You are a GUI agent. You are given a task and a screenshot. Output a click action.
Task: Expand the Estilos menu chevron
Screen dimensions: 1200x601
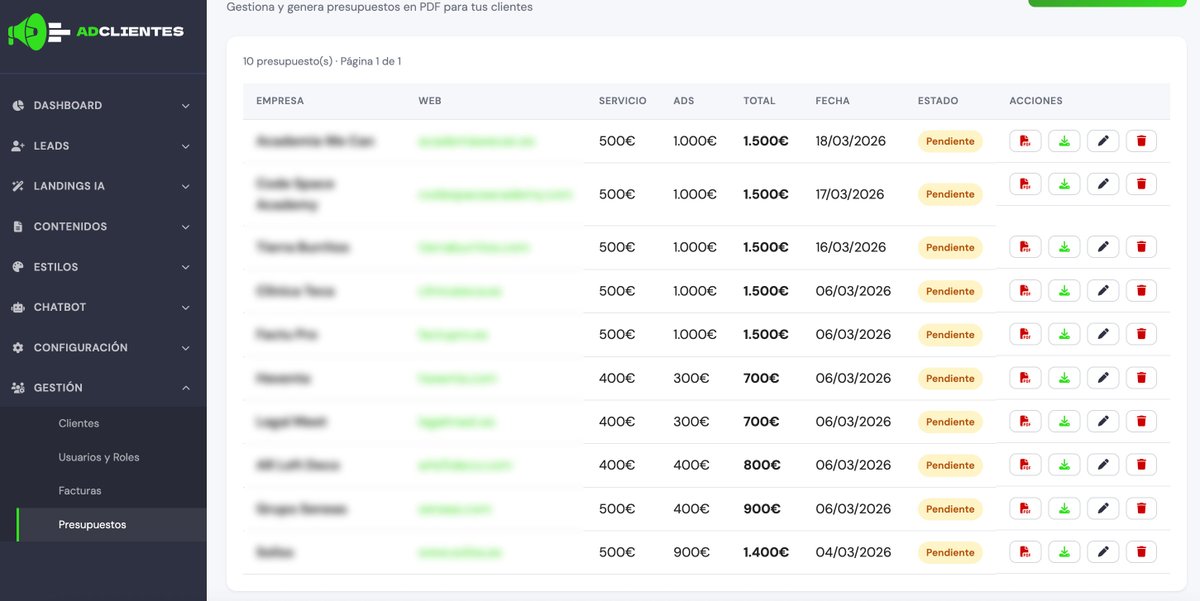(185, 267)
